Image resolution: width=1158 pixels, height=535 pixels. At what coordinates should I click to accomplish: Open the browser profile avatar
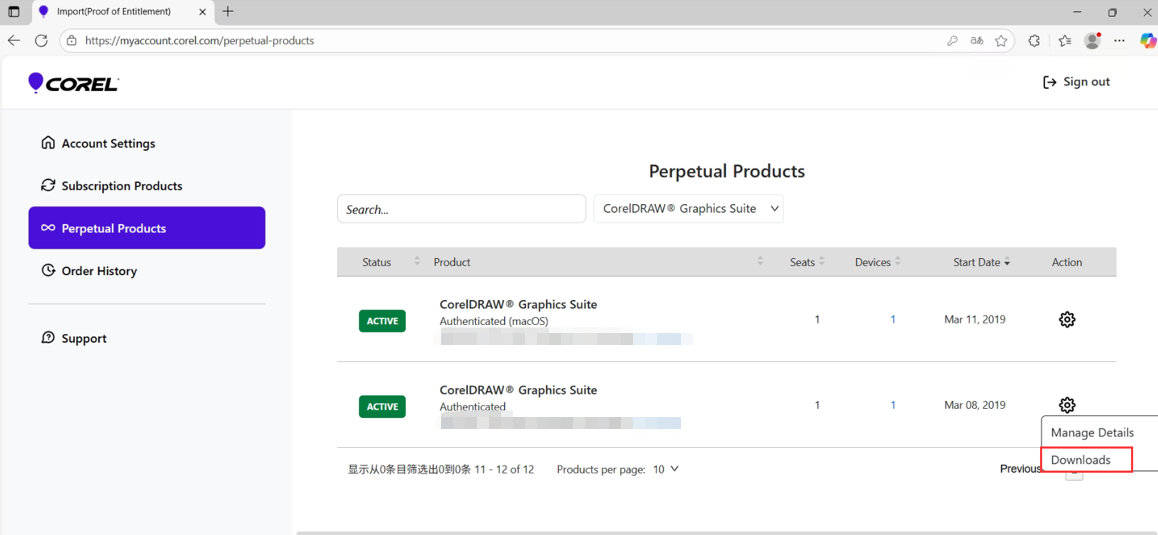pos(1092,41)
